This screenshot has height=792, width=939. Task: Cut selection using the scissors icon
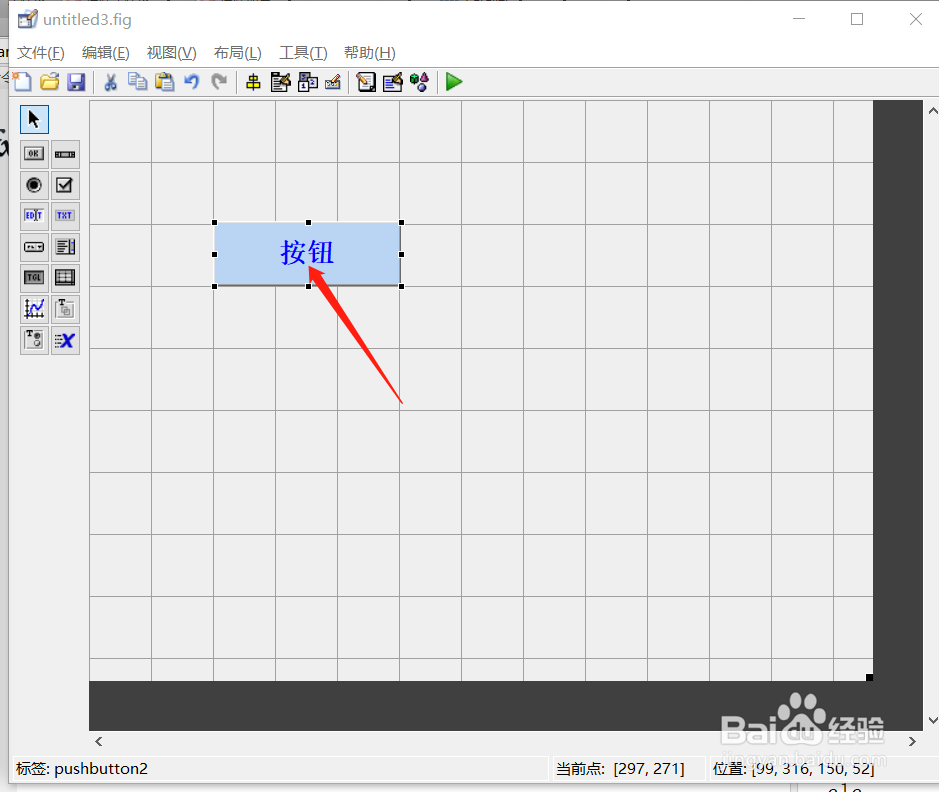[x=110, y=82]
